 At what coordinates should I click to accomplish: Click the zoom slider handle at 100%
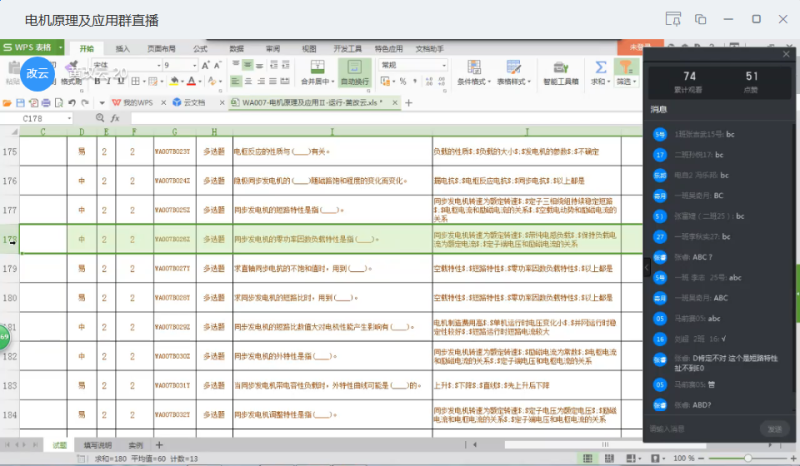(747, 458)
